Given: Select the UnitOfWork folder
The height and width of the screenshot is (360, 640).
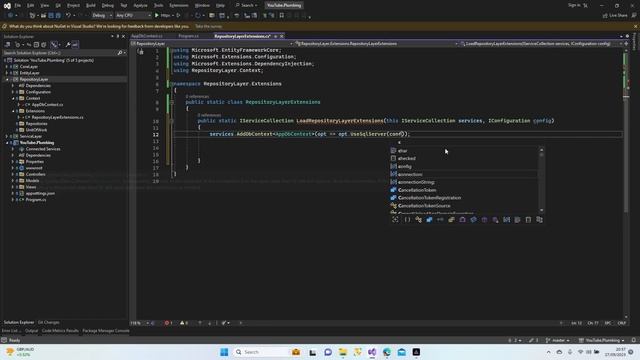Looking at the screenshot, I should coord(36,130).
